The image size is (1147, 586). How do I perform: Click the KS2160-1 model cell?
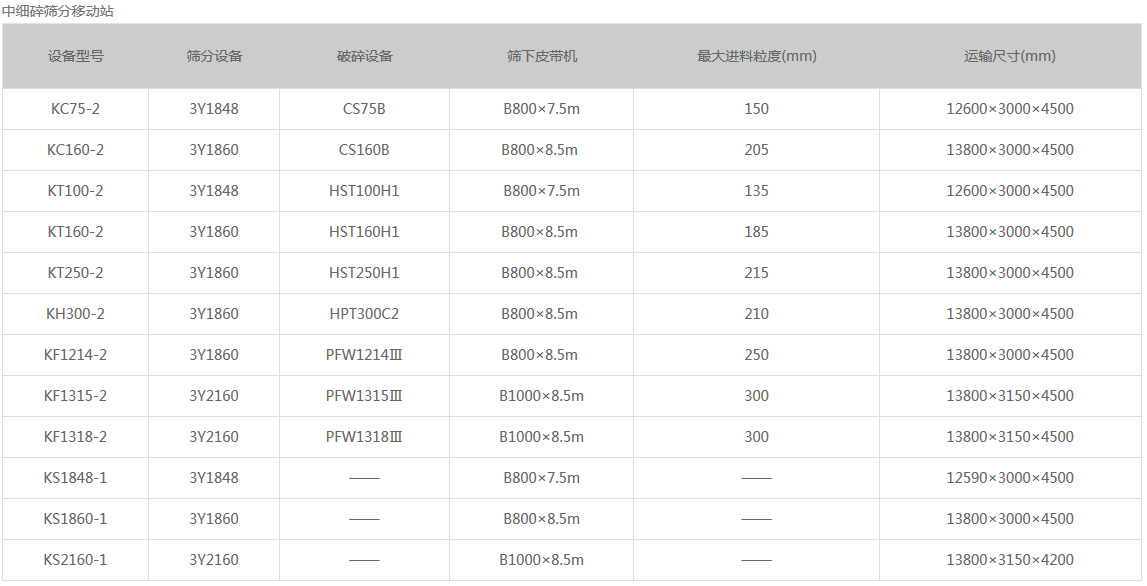(x=75, y=560)
